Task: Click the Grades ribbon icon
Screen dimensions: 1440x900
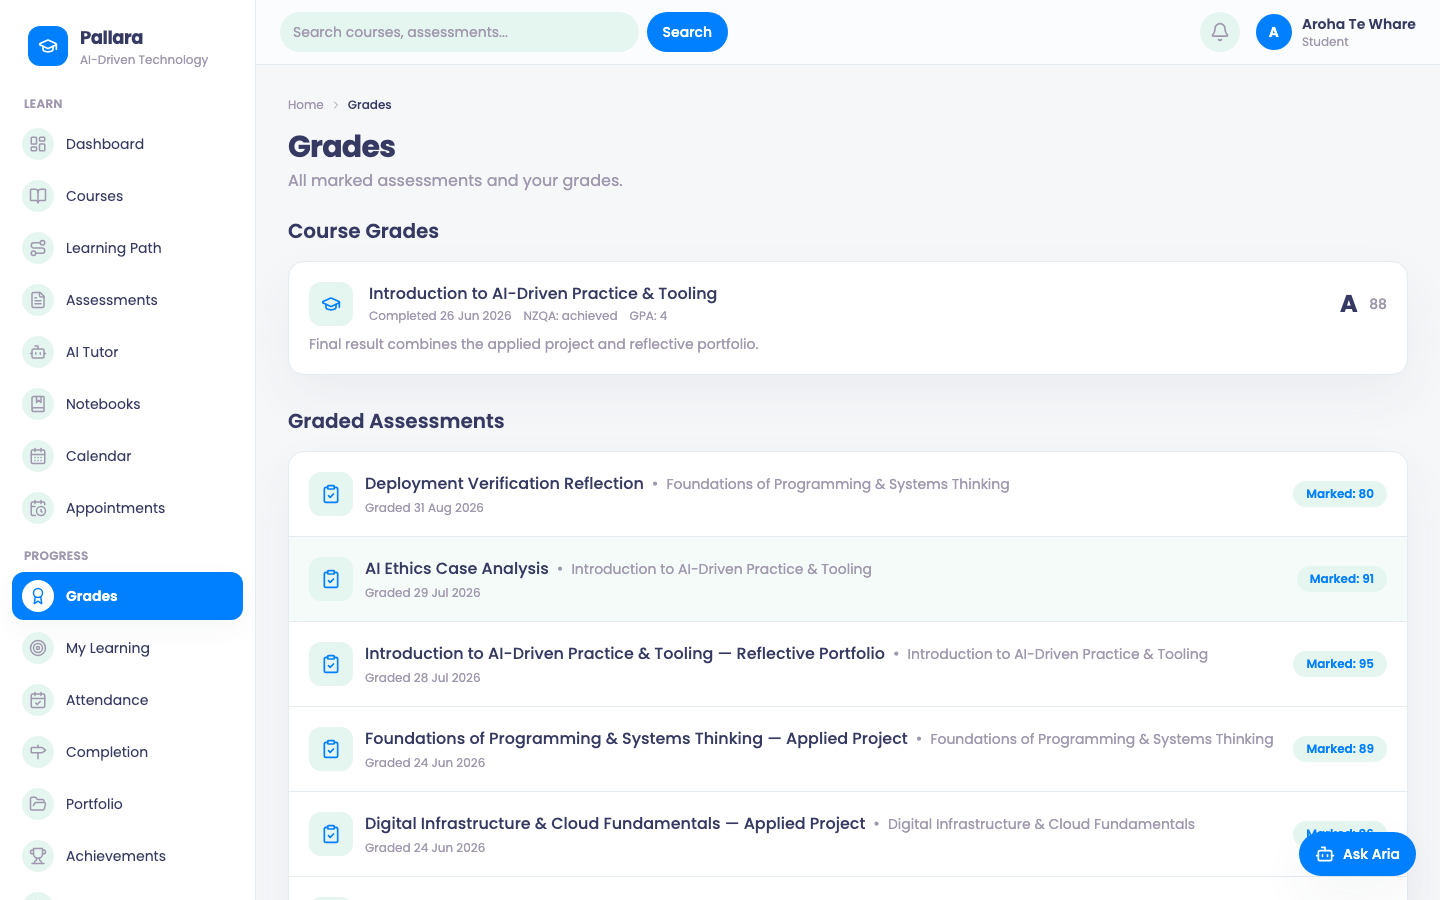Action: pos(38,596)
